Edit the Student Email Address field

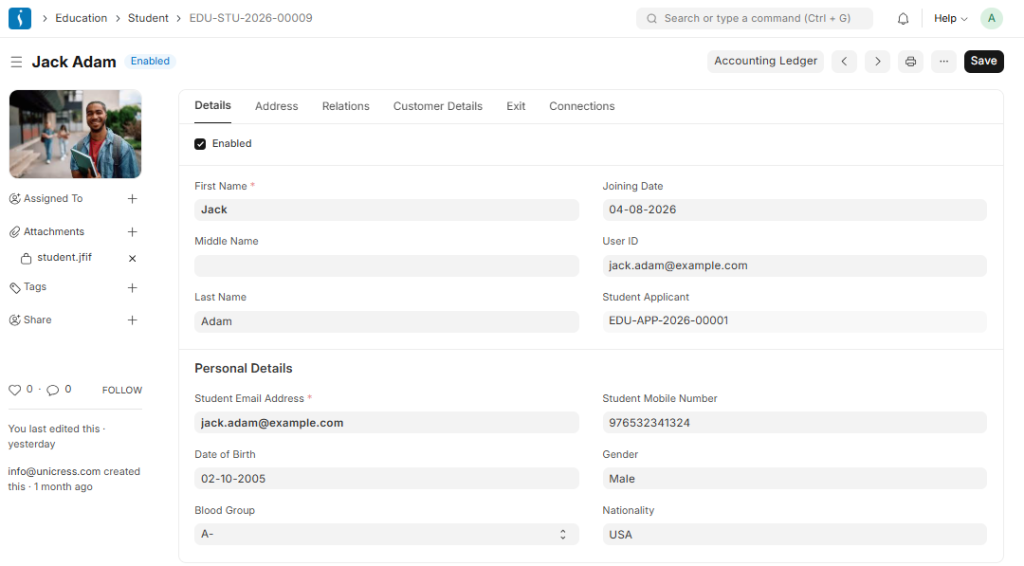[386, 422]
